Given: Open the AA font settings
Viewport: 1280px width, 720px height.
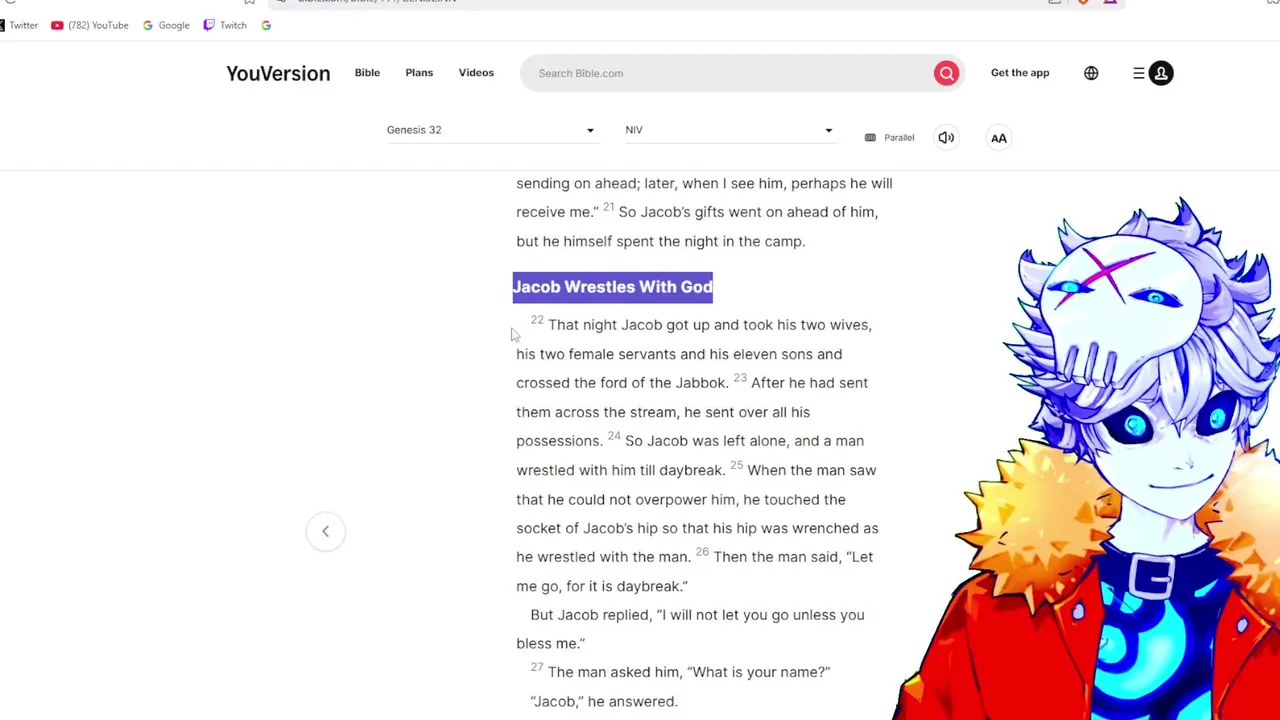Looking at the screenshot, I should pos(998,138).
